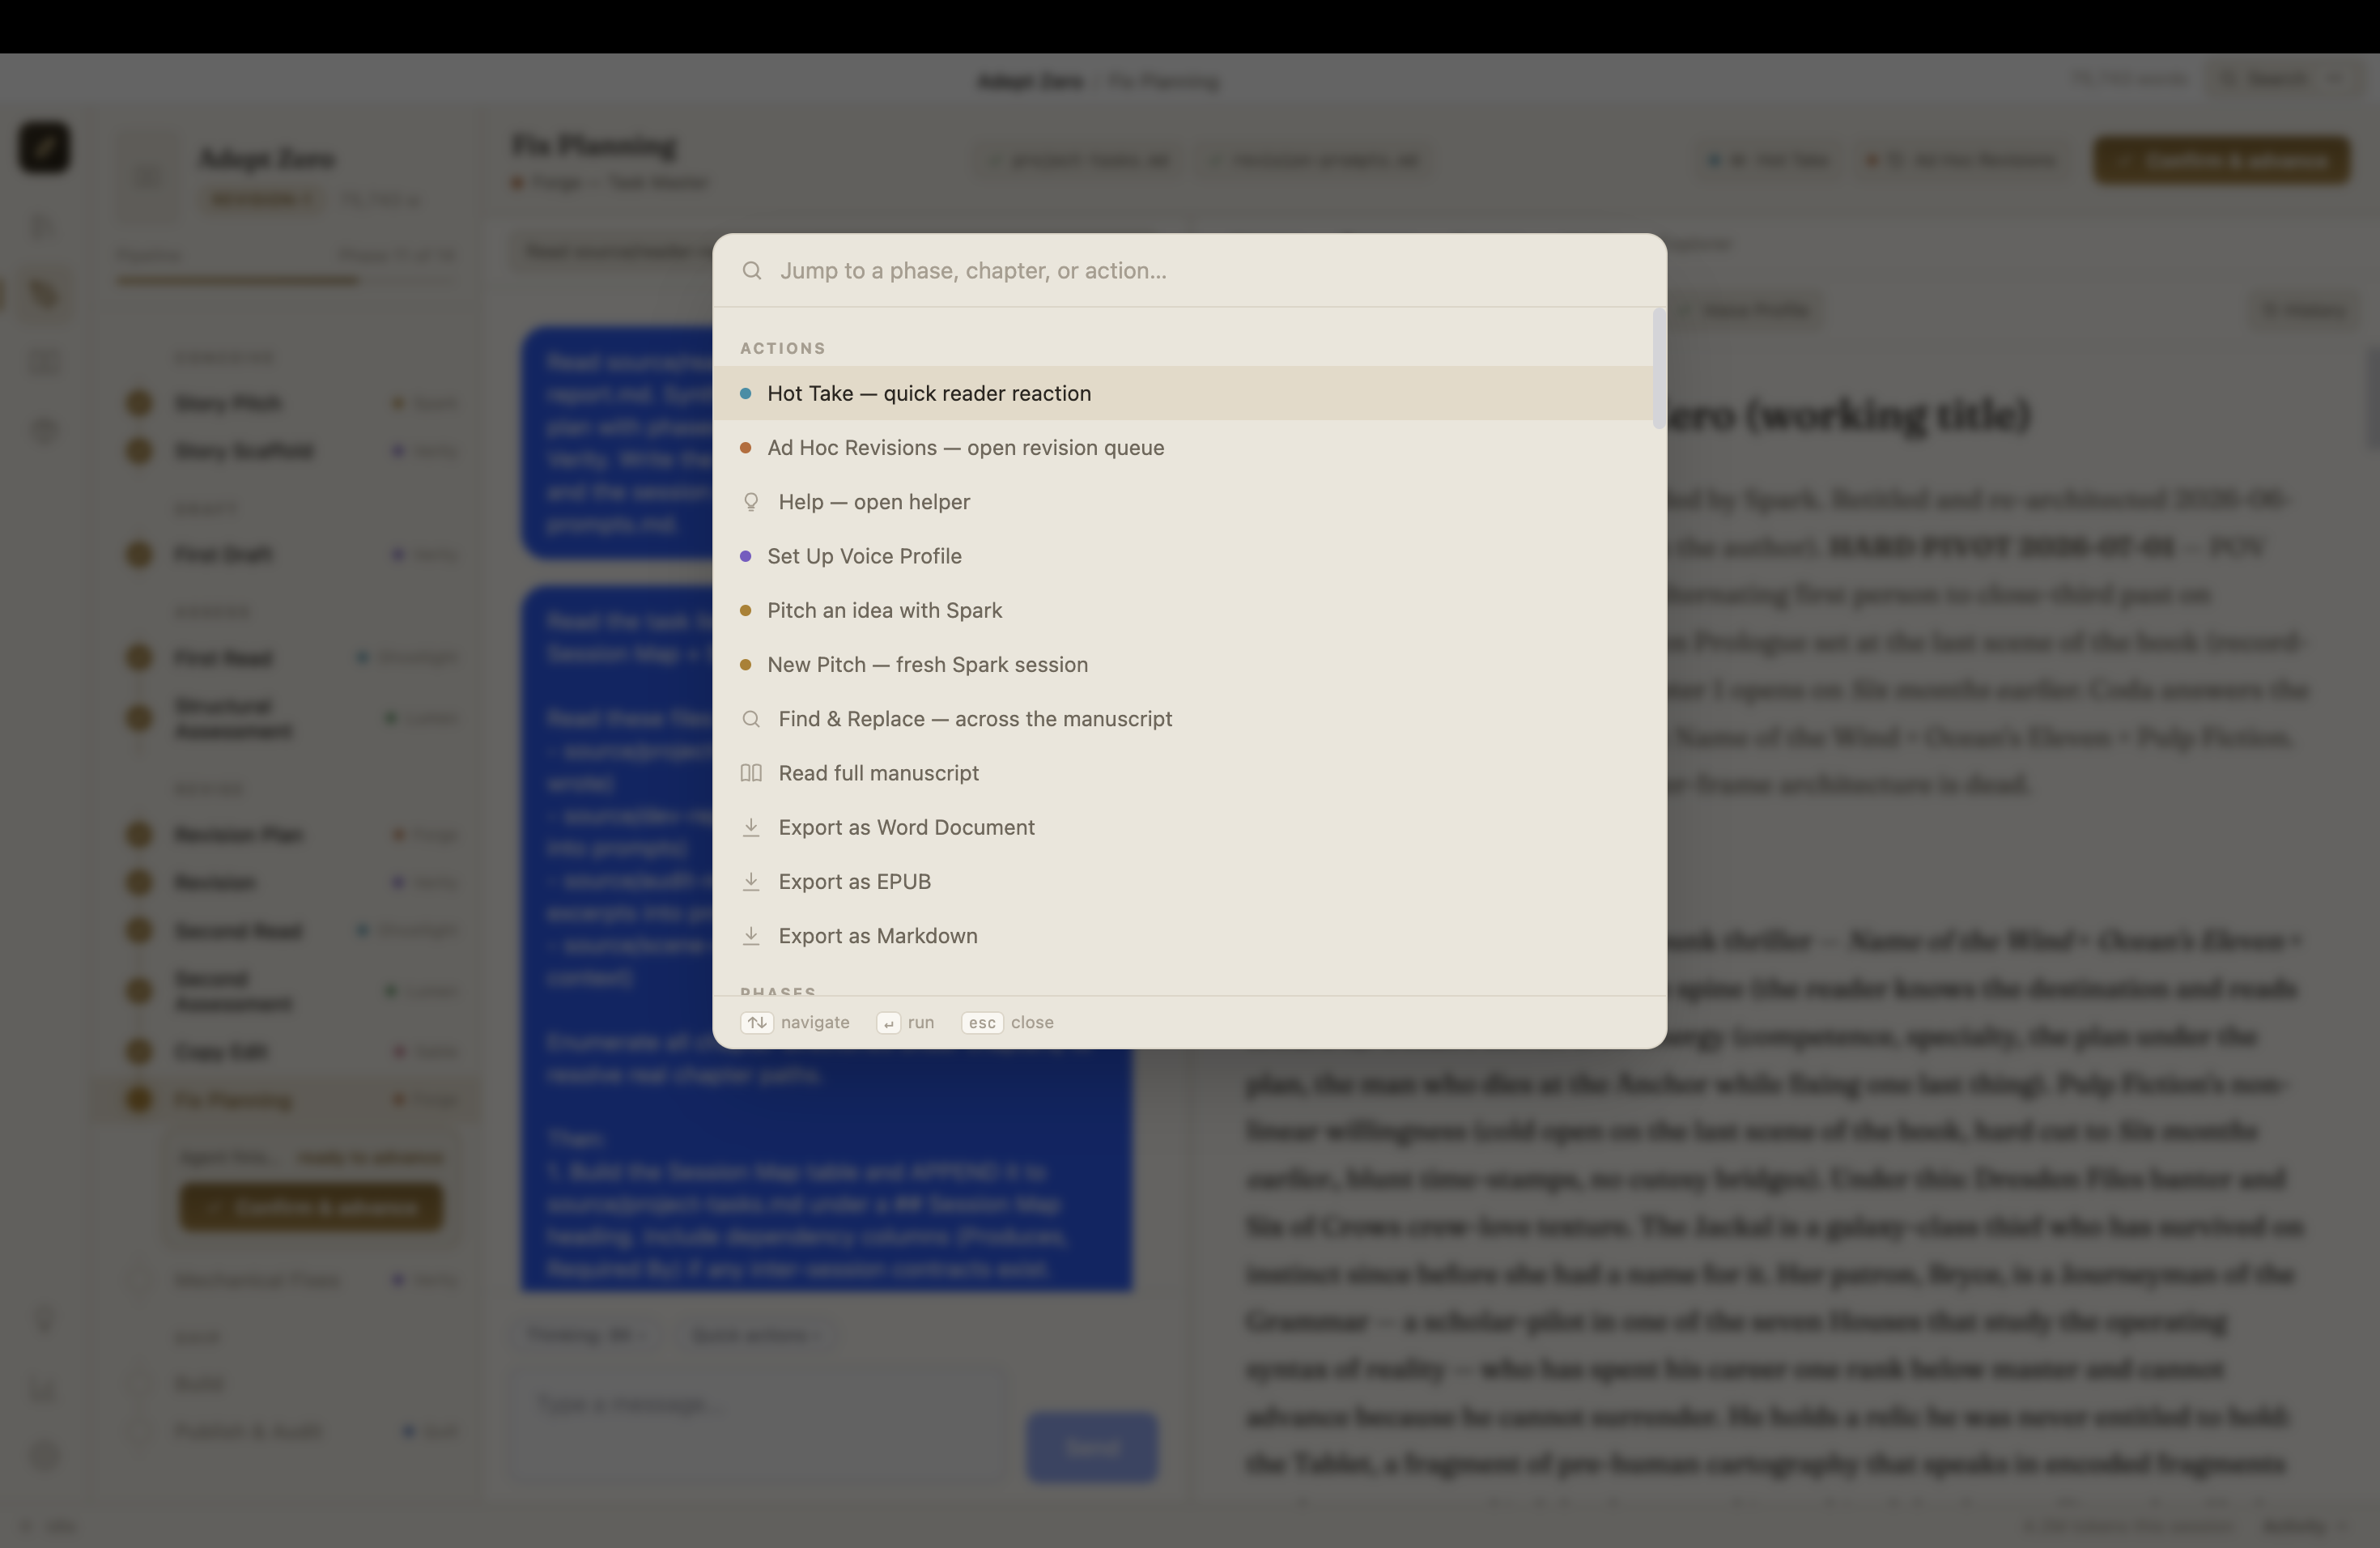This screenshot has height=1548, width=2380.
Task: Click the book icon for Read full manuscript
Action: [751, 773]
